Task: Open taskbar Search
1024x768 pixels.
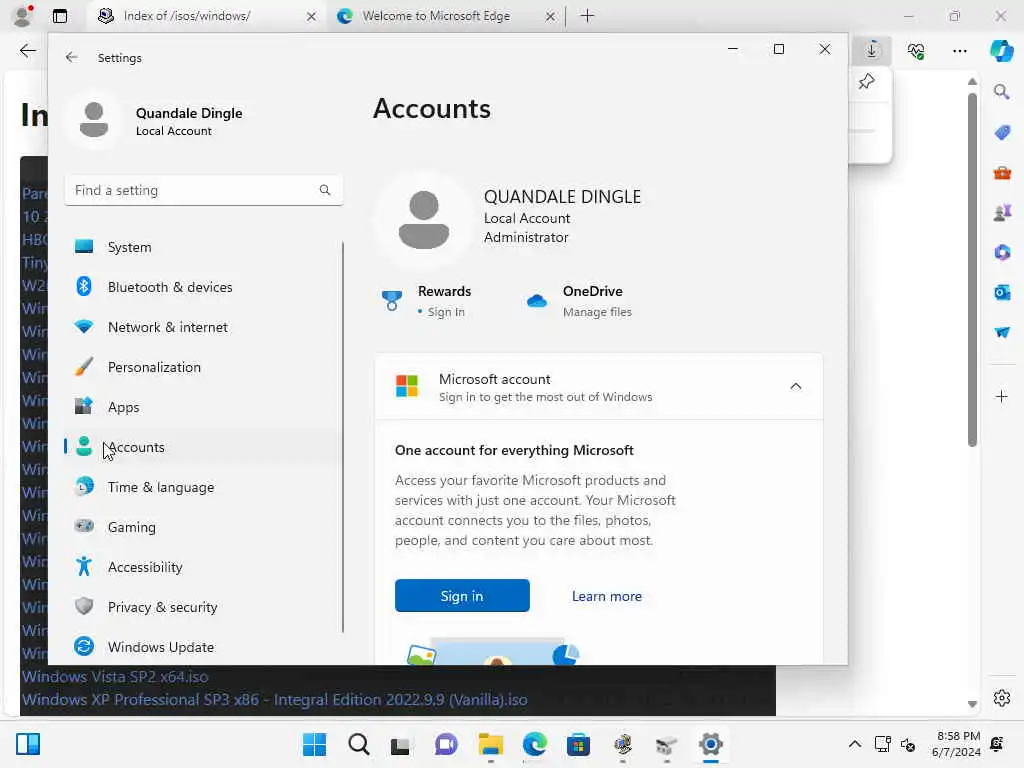Action: pyautogui.click(x=359, y=744)
